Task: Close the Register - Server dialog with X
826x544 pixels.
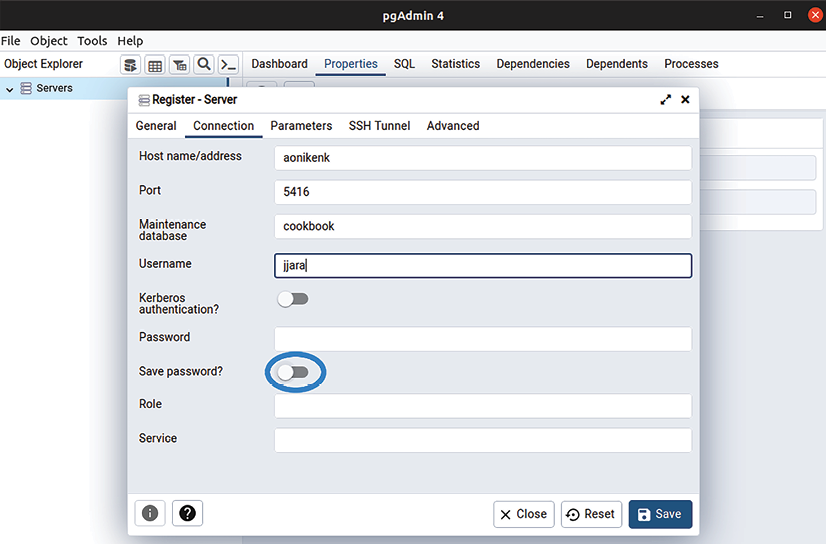Action: pos(685,100)
